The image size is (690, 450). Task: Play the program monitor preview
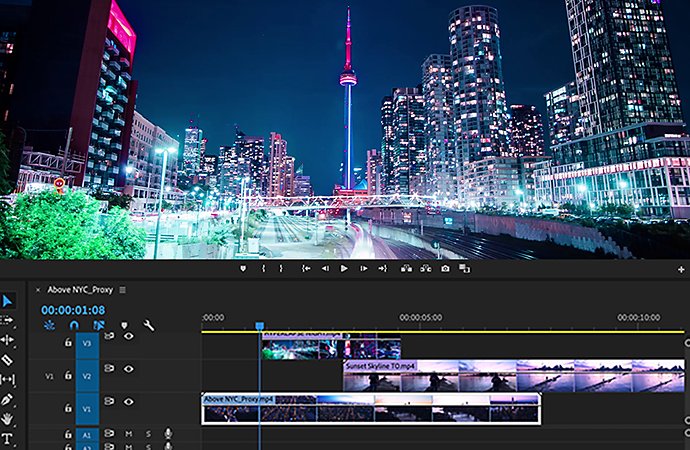[x=344, y=268]
